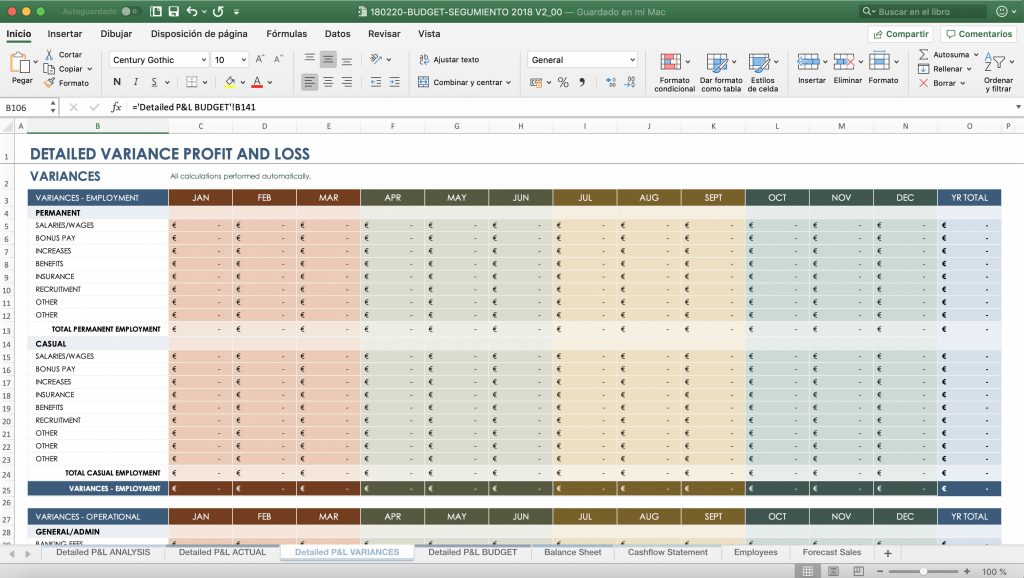Open the font size 10 dropdown
The image size is (1024, 578).
(244, 59)
